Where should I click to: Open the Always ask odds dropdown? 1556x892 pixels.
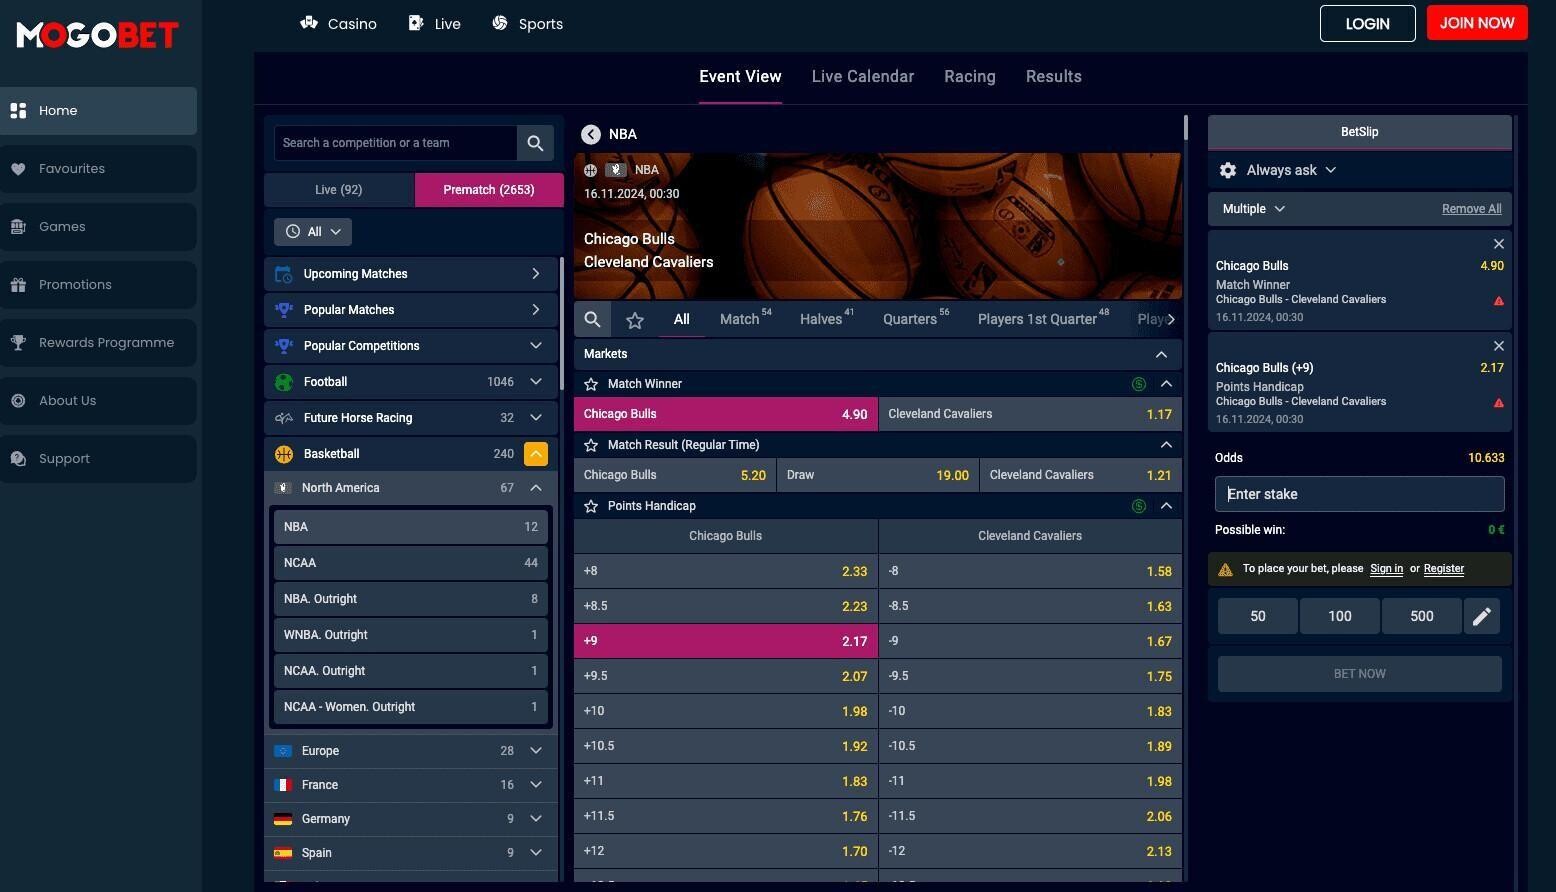(x=1291, y=170)
